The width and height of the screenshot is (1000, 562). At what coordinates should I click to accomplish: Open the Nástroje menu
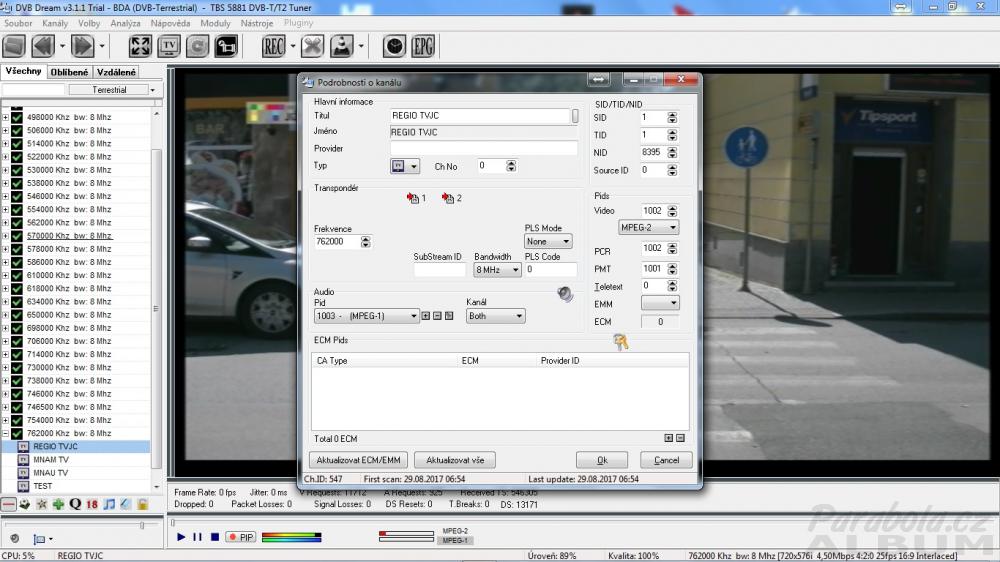pos(257,23)
